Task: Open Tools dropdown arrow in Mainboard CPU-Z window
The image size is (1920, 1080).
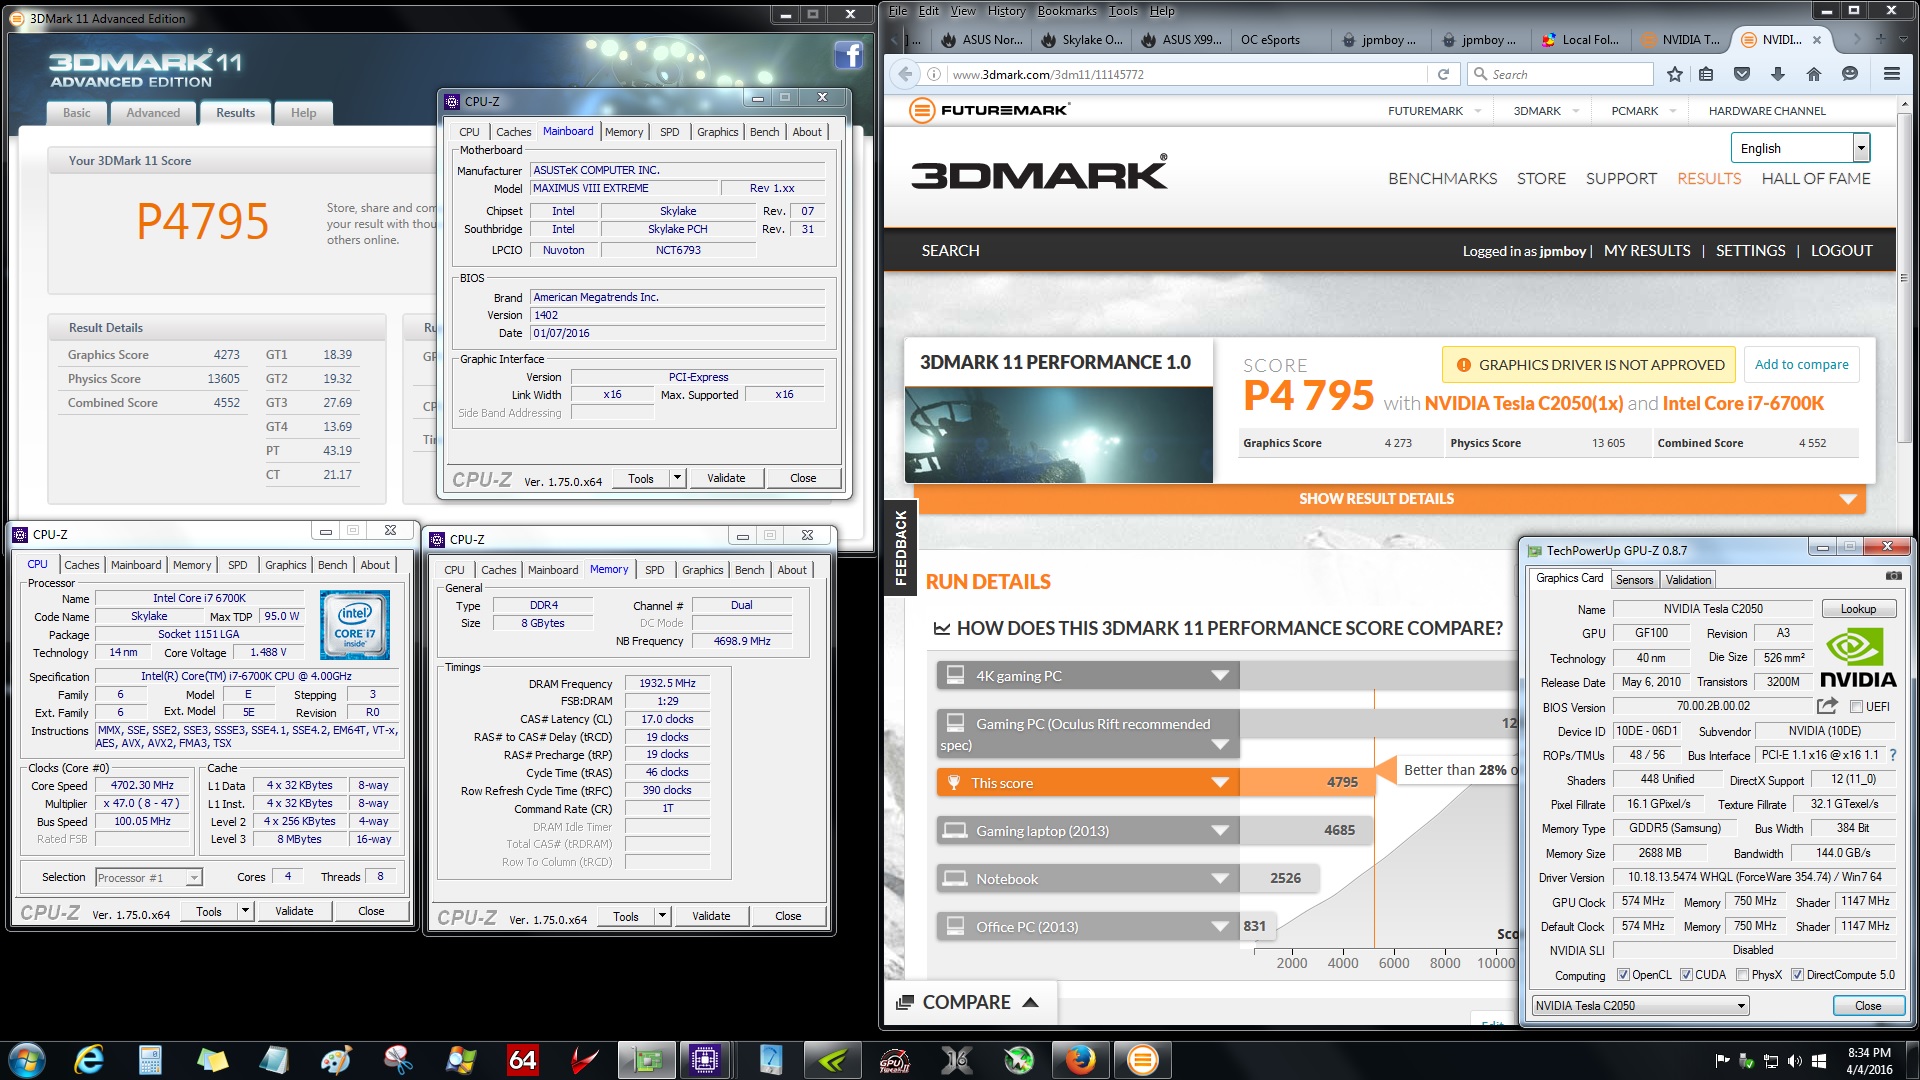Action: [677, 478]
